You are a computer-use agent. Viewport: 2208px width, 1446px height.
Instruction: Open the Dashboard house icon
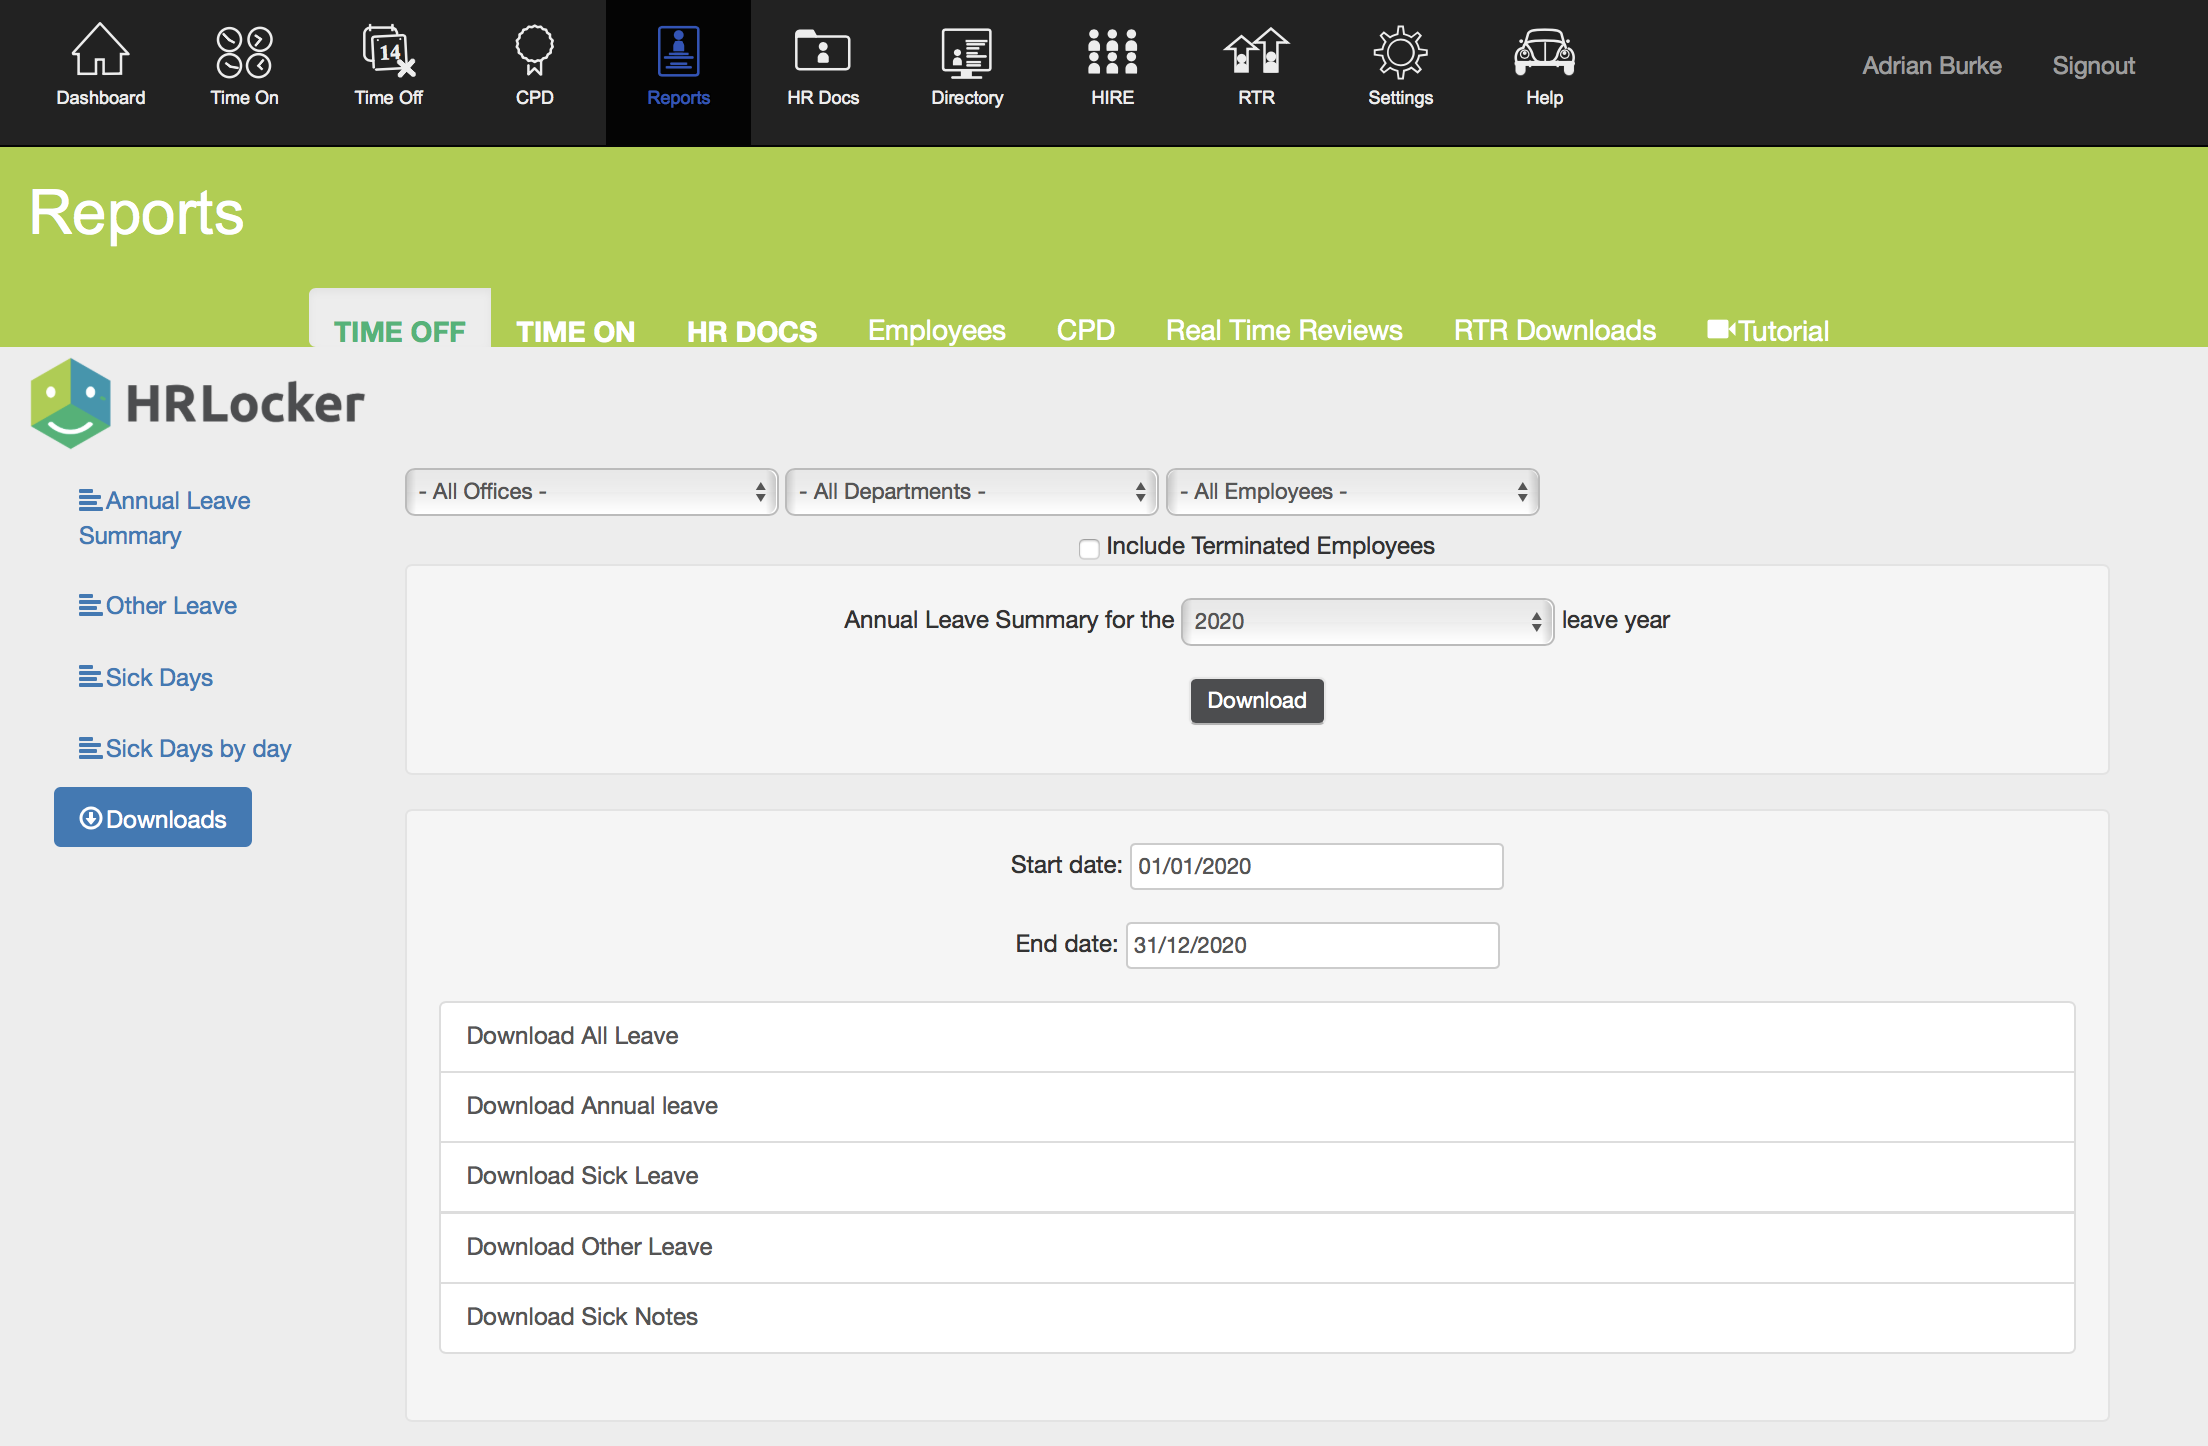(x=100, y=52)
